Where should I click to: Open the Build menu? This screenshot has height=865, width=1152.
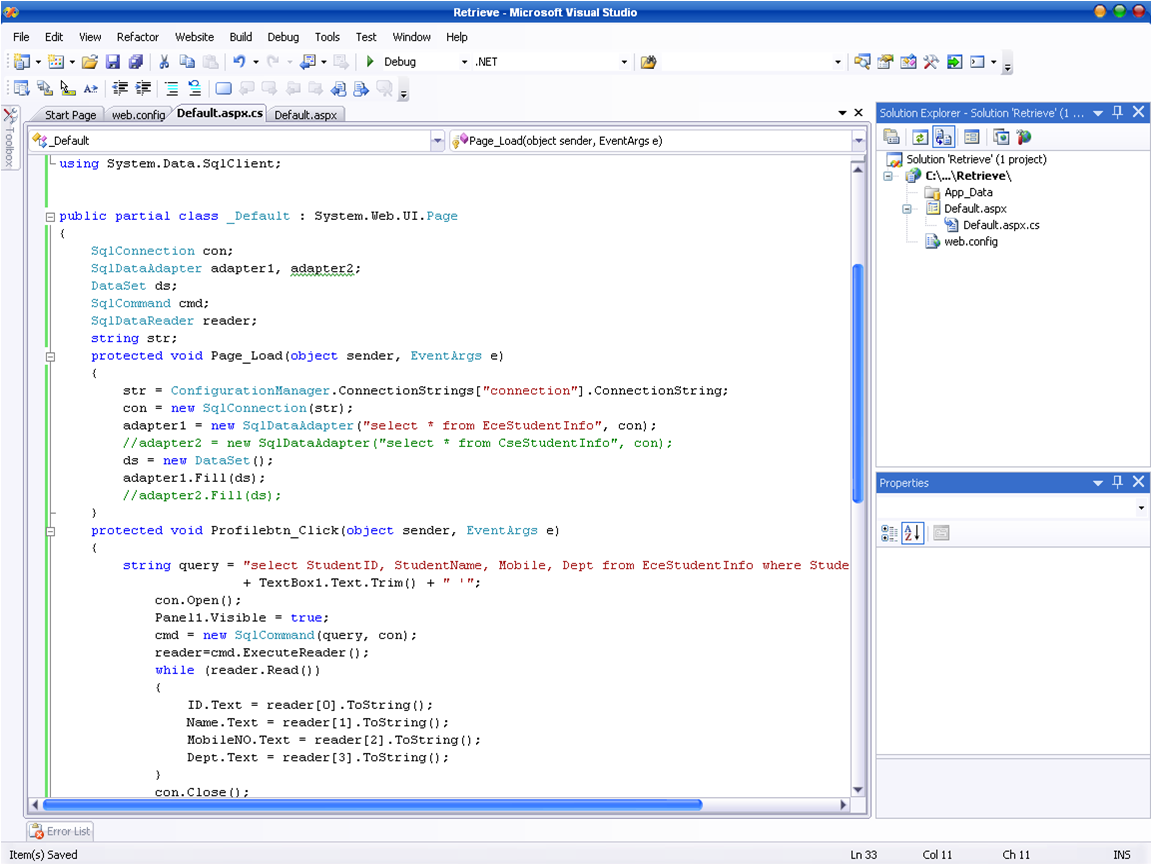point(240,37)
